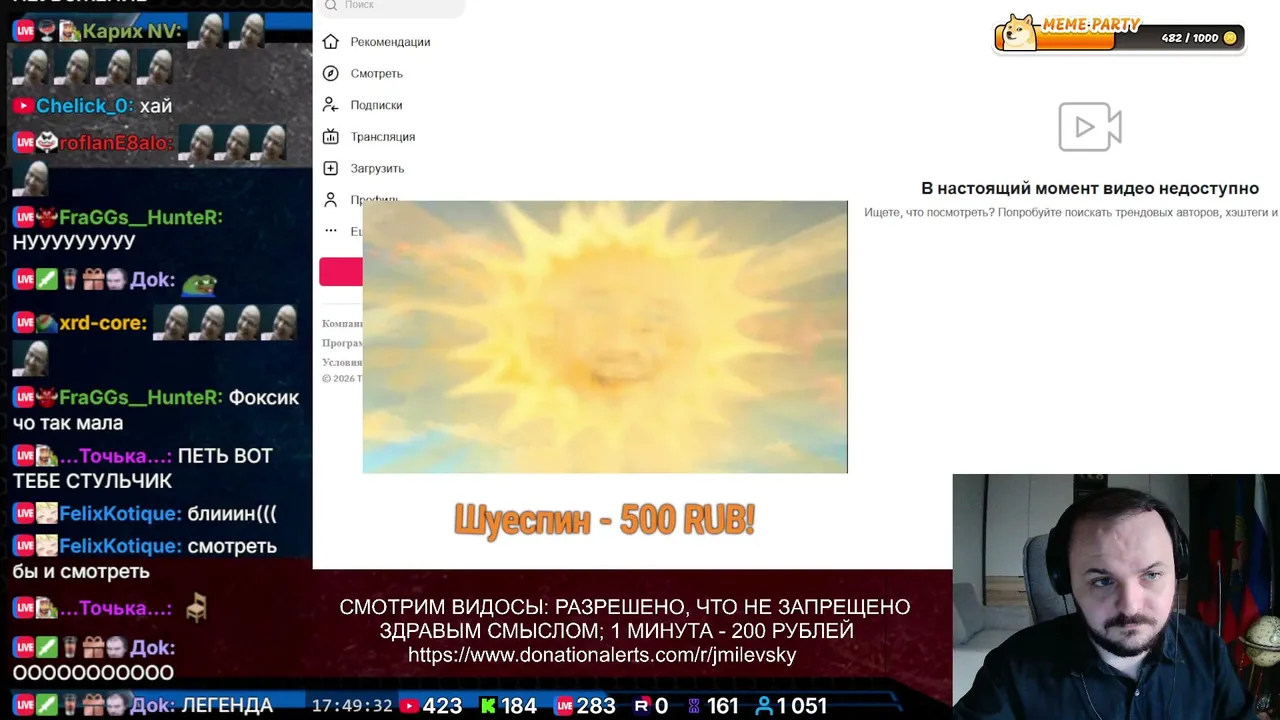Click the profile person icon in the sidebar

click(331, 200)
